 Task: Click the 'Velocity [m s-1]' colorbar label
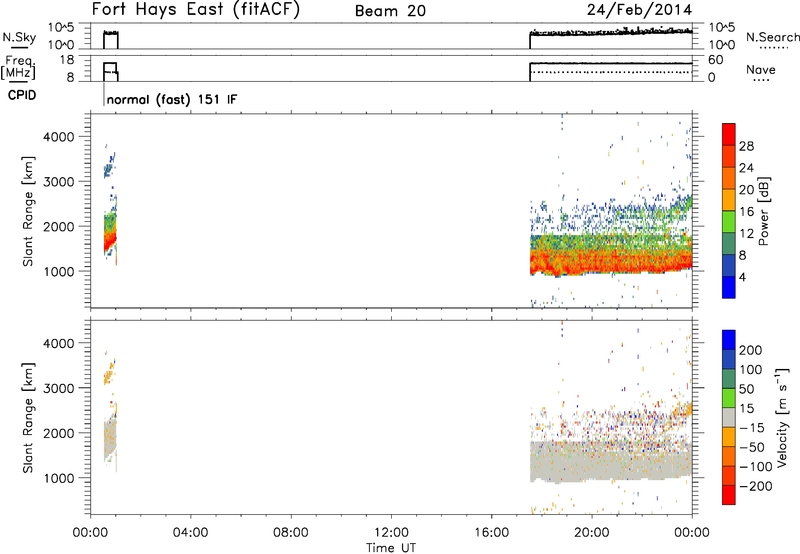coord(782,417)
